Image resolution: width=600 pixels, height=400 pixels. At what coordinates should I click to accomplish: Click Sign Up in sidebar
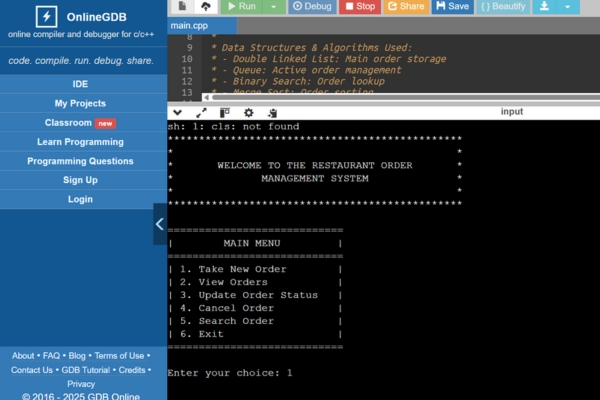pyautogui.click(x=80, y=180)
